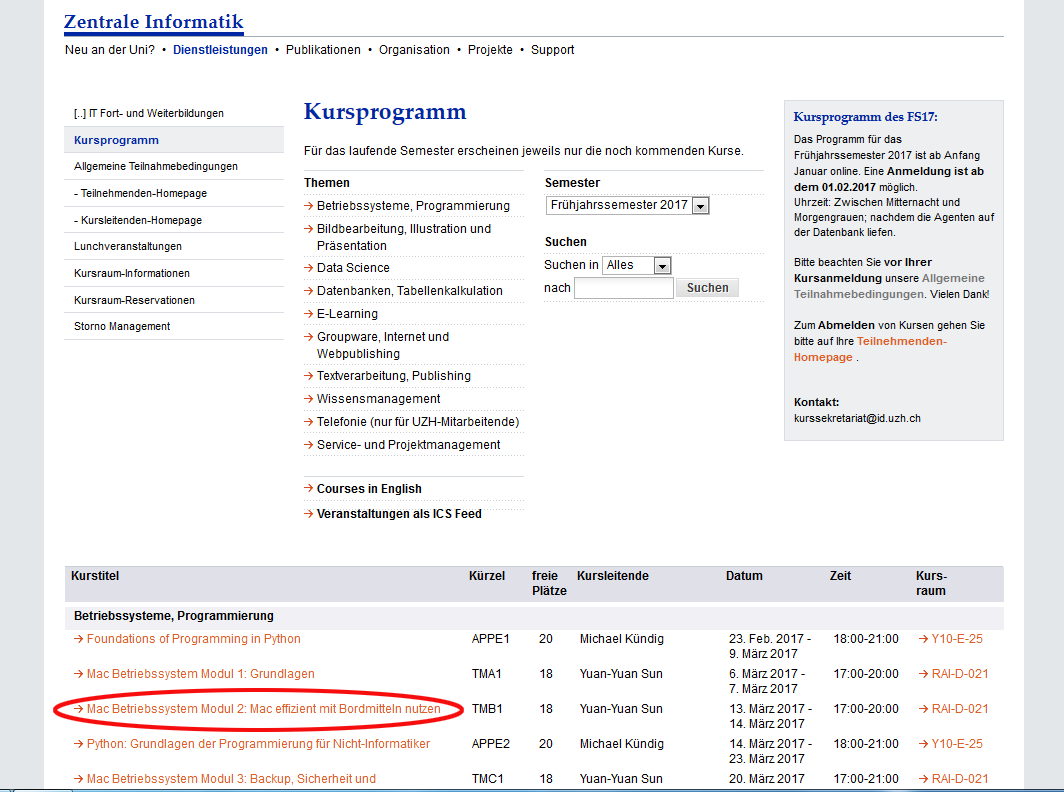
Task: Open Foundations of Programming in Python course
Action: 193,639
